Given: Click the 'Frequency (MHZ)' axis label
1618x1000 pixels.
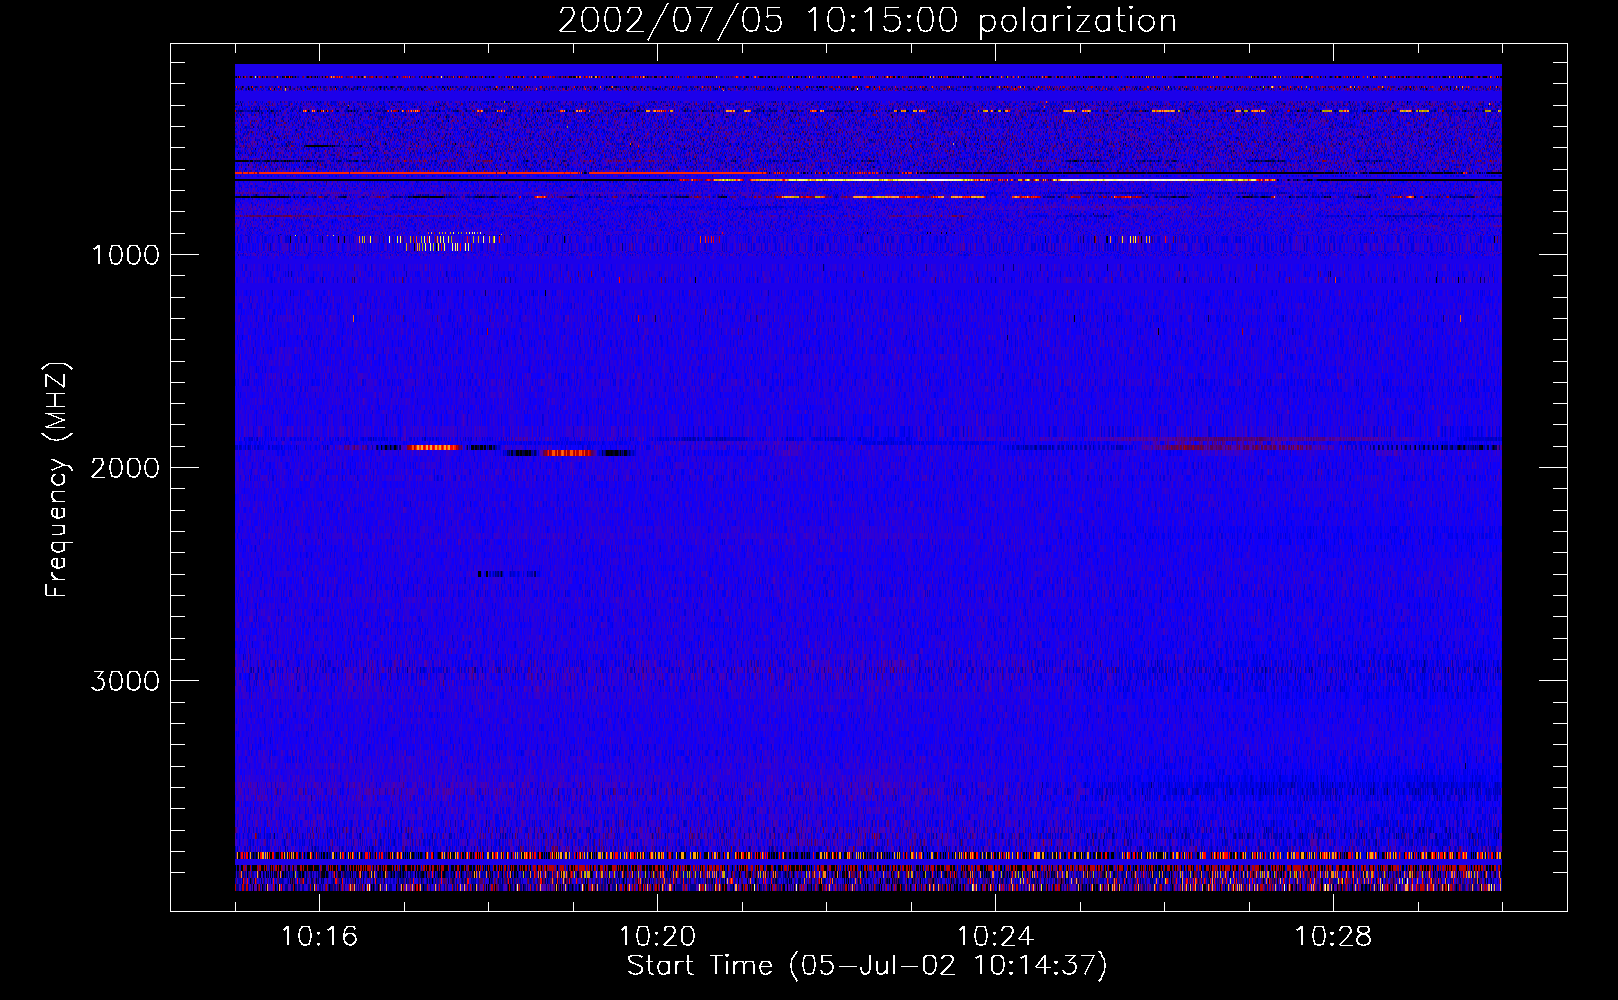Looking at the screenshot, I should coord(56,480).
